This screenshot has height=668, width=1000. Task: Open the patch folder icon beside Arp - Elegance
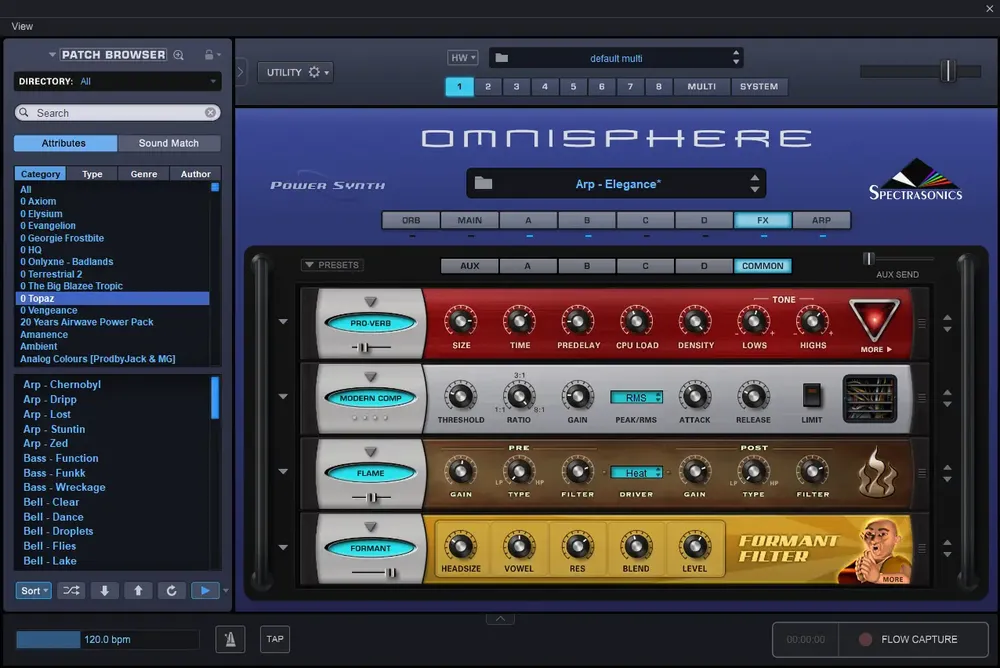coord(483,184)
